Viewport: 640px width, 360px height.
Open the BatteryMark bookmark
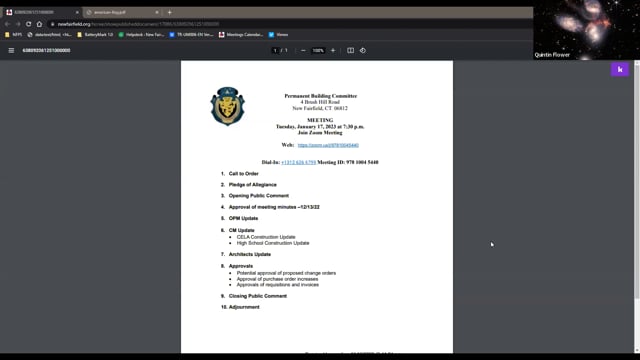pyautogui.click(x=95, y=35)
